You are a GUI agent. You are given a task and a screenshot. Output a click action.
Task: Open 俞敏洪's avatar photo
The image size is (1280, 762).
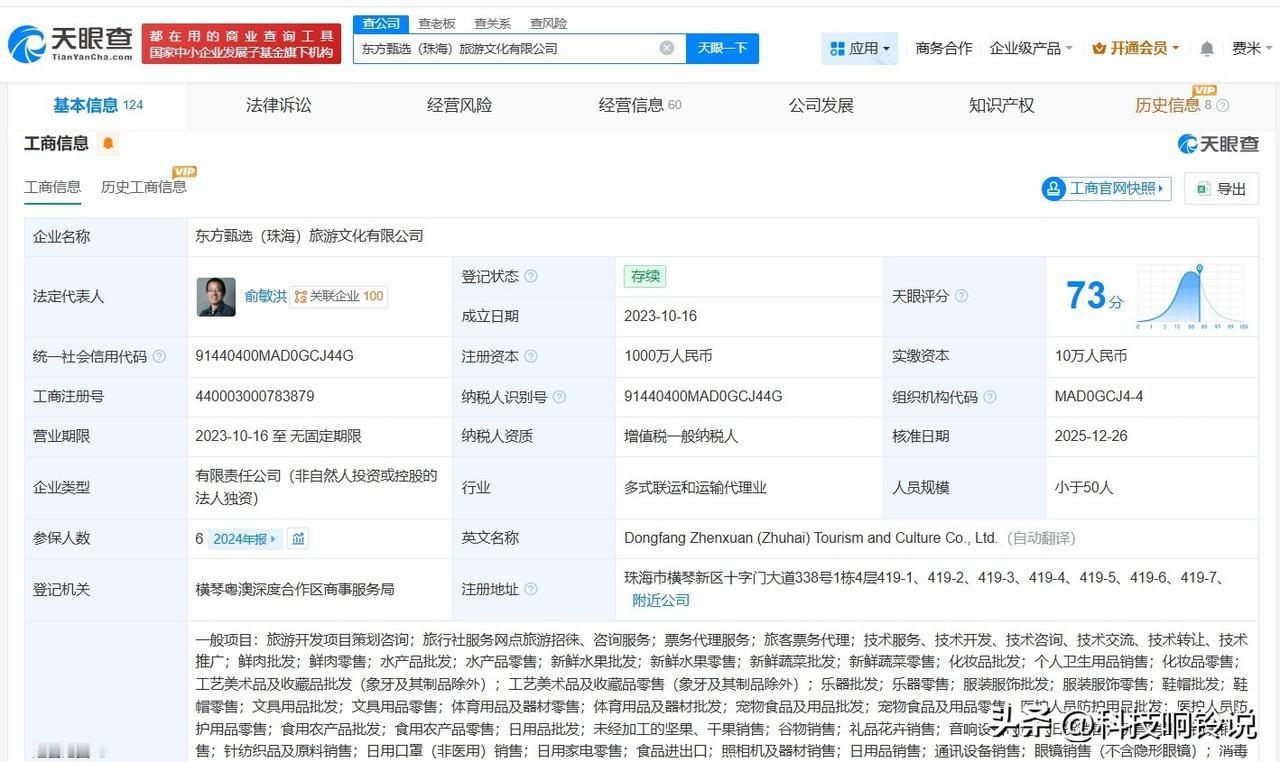216,297
